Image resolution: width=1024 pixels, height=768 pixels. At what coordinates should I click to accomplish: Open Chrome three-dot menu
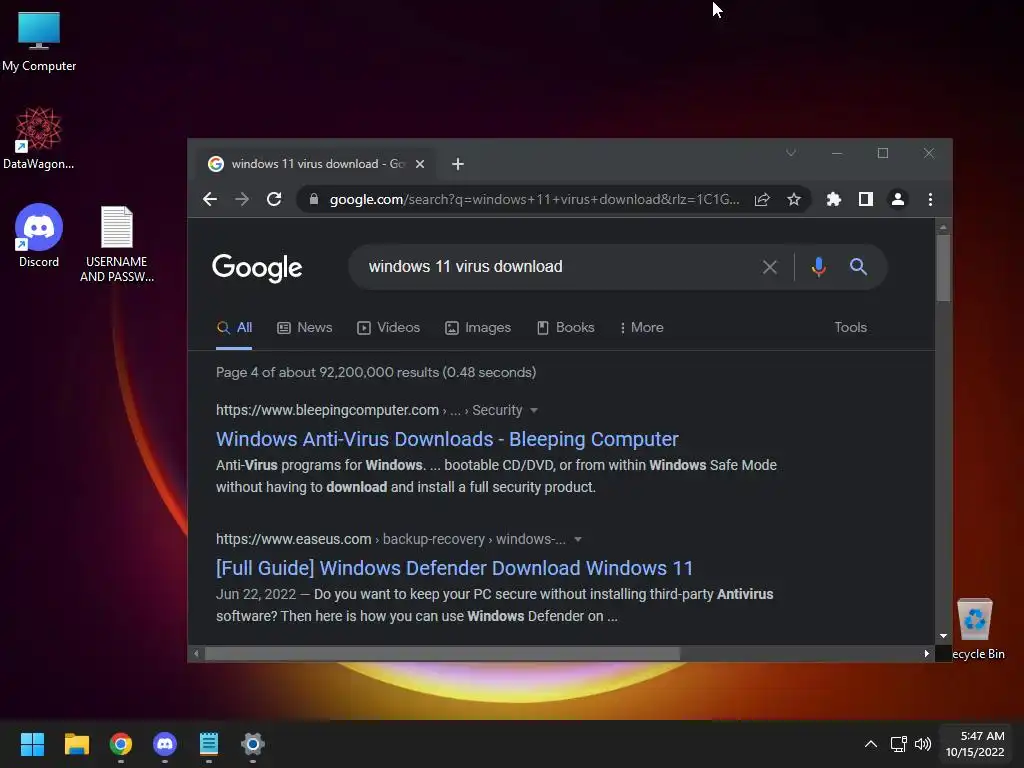pos(930,199)
